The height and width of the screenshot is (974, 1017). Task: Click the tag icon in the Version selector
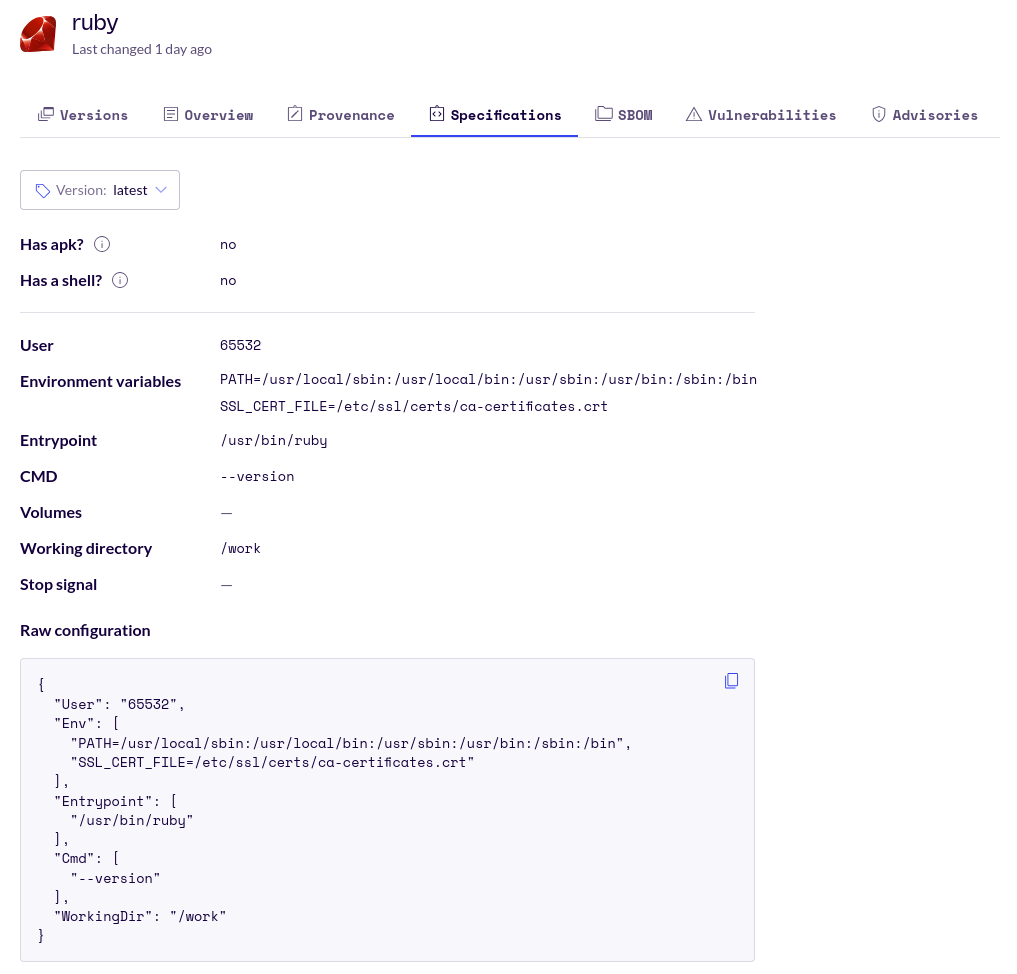point(42,190)
